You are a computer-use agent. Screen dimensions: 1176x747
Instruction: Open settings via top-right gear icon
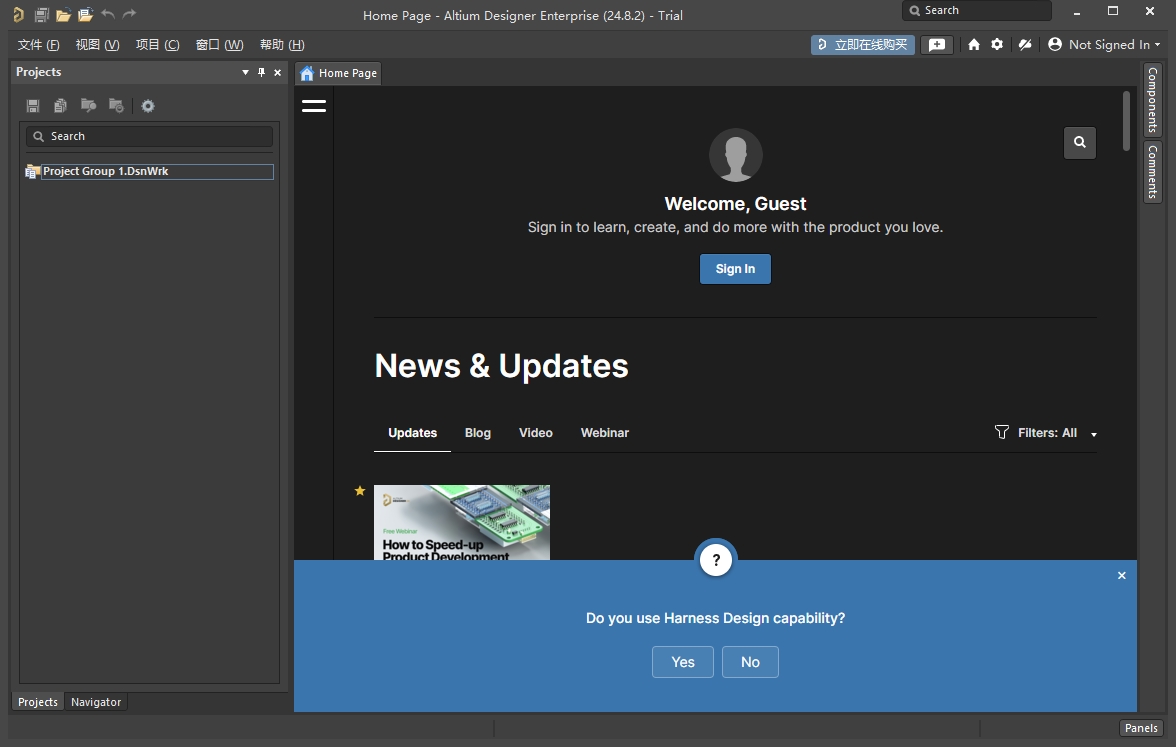(x=997, y=45)
